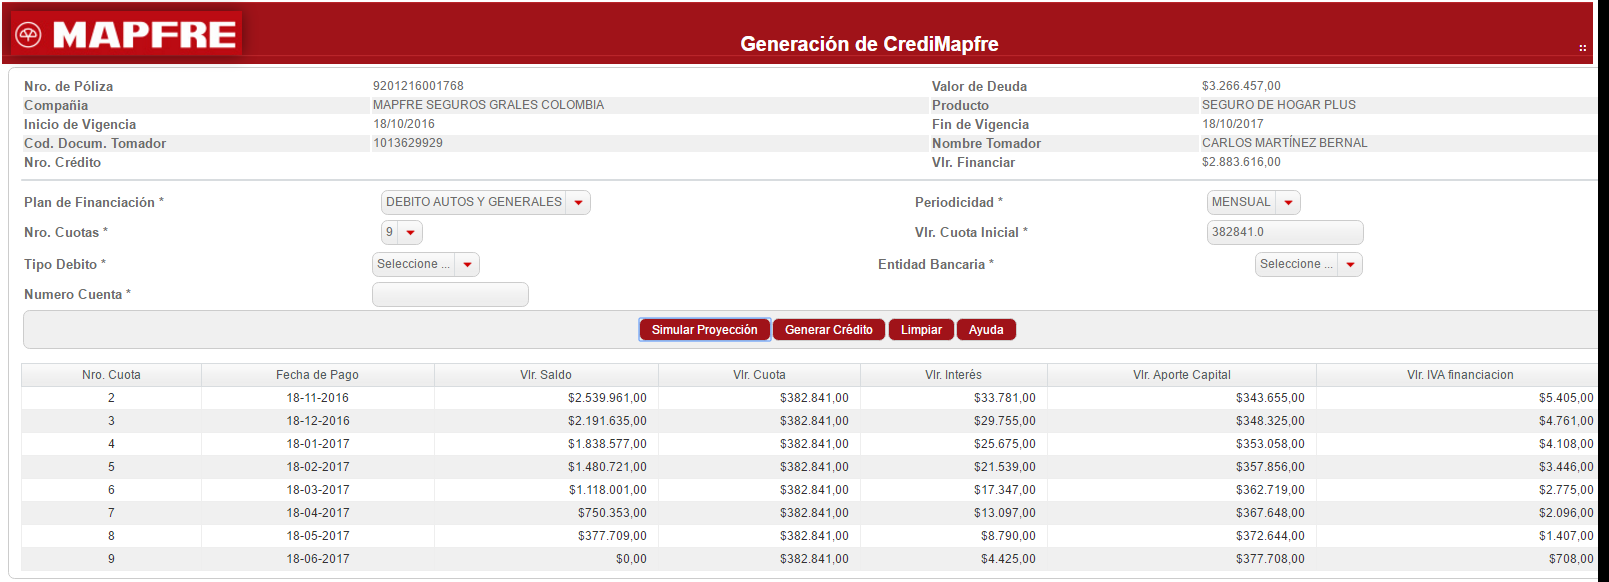Click the Simular Proyección button

click(x=705, y=330)
